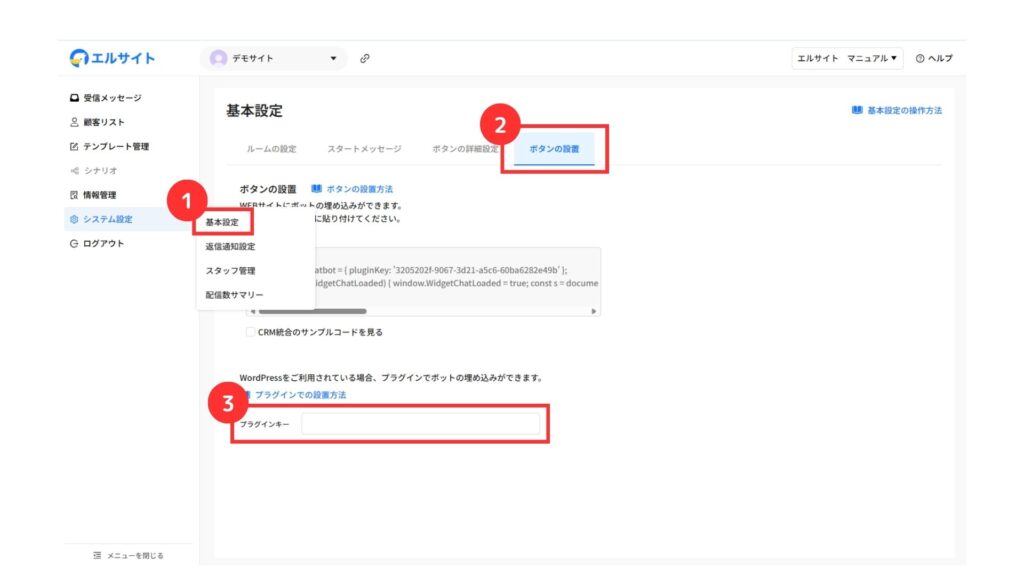Open 情報管理 from sidebar

pos(99,195)
